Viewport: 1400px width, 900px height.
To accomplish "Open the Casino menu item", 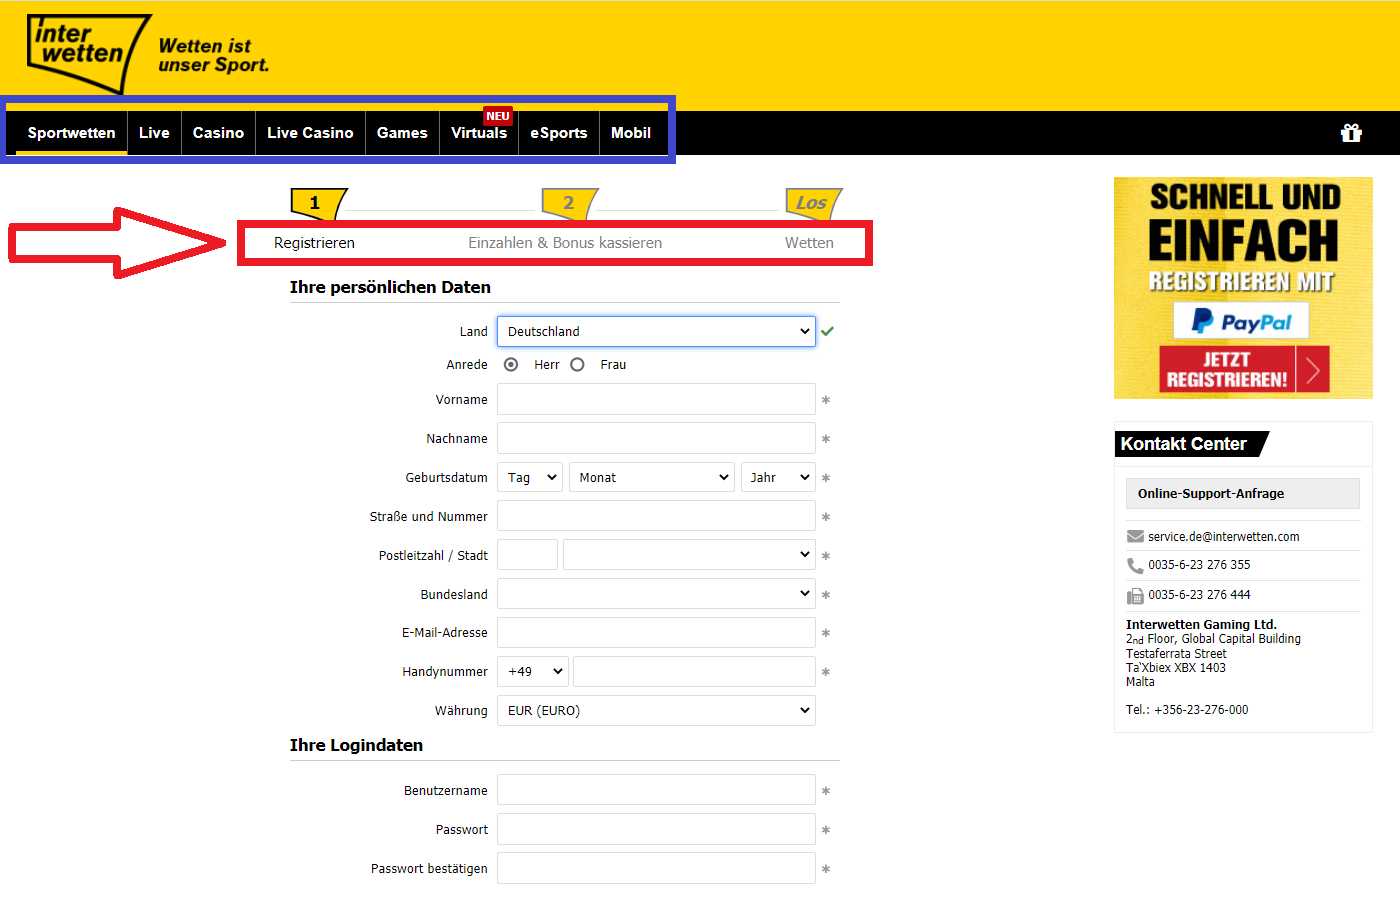I will pos(218,133).
